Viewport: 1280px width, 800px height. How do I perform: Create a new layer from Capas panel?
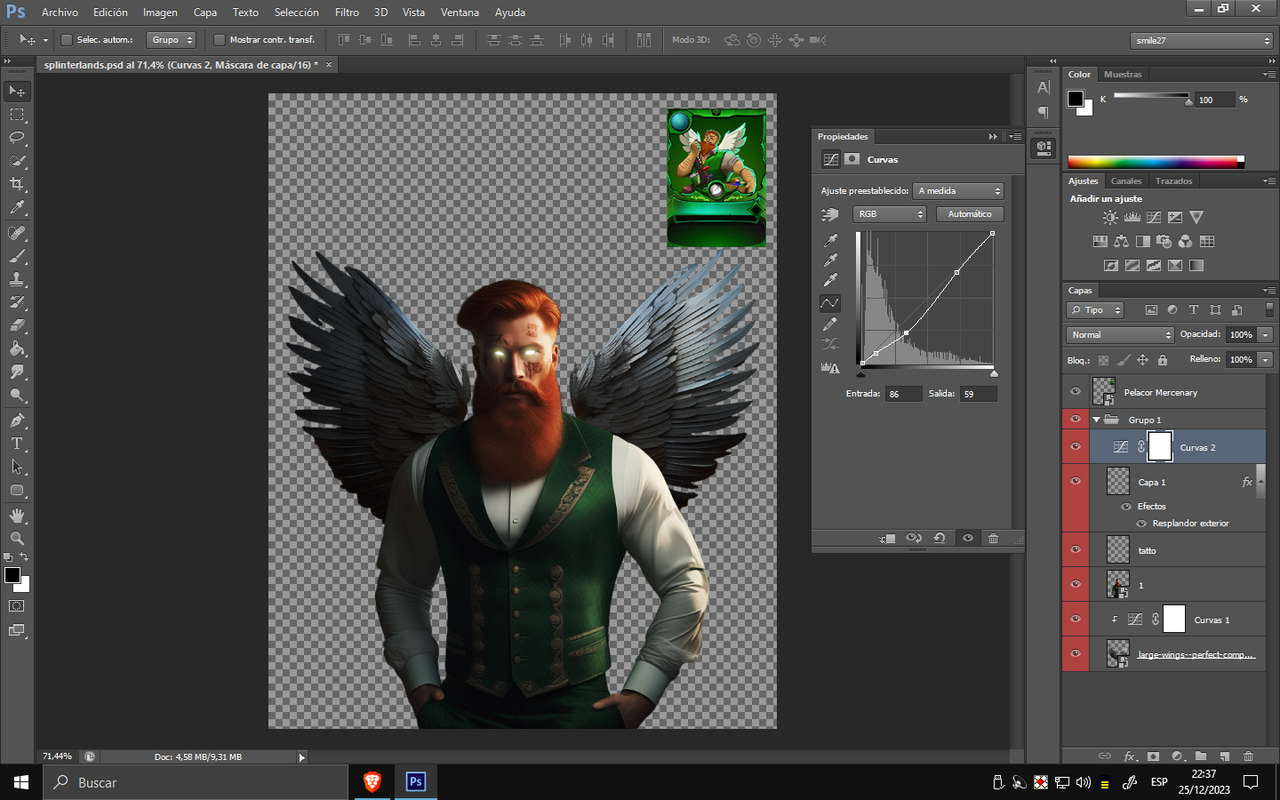pos(1224,756)
